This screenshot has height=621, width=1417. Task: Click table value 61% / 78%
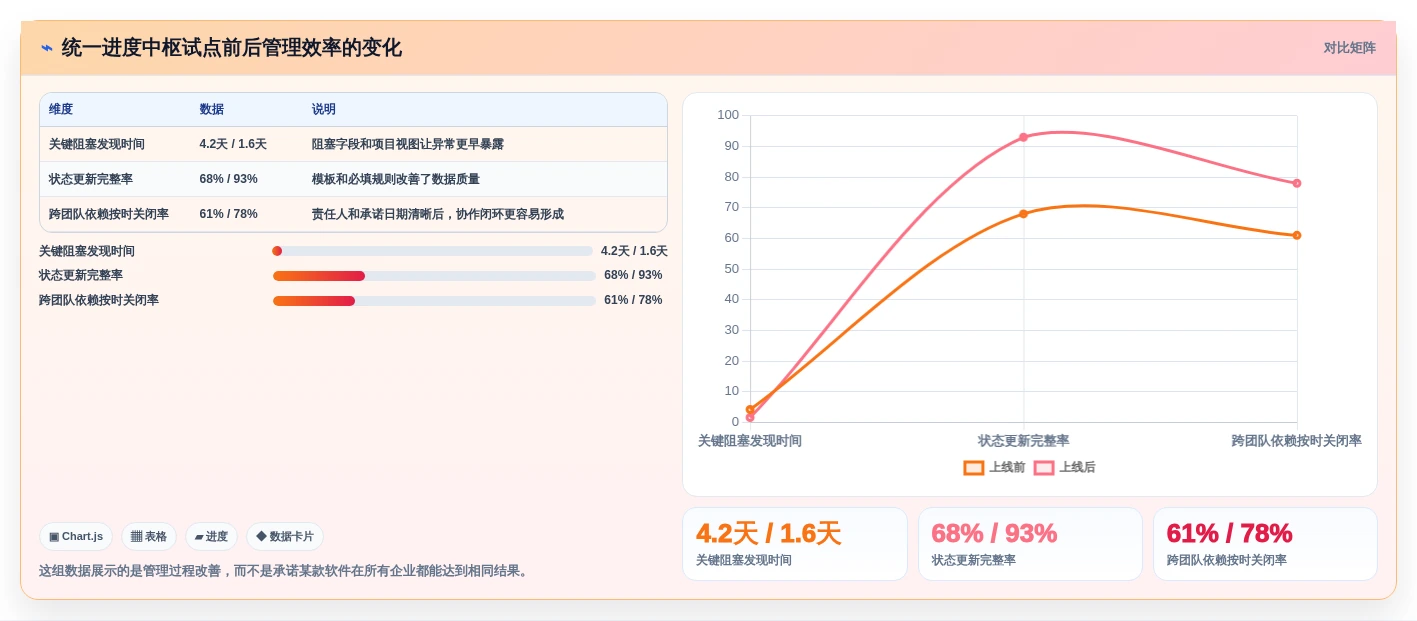point(229,214)
